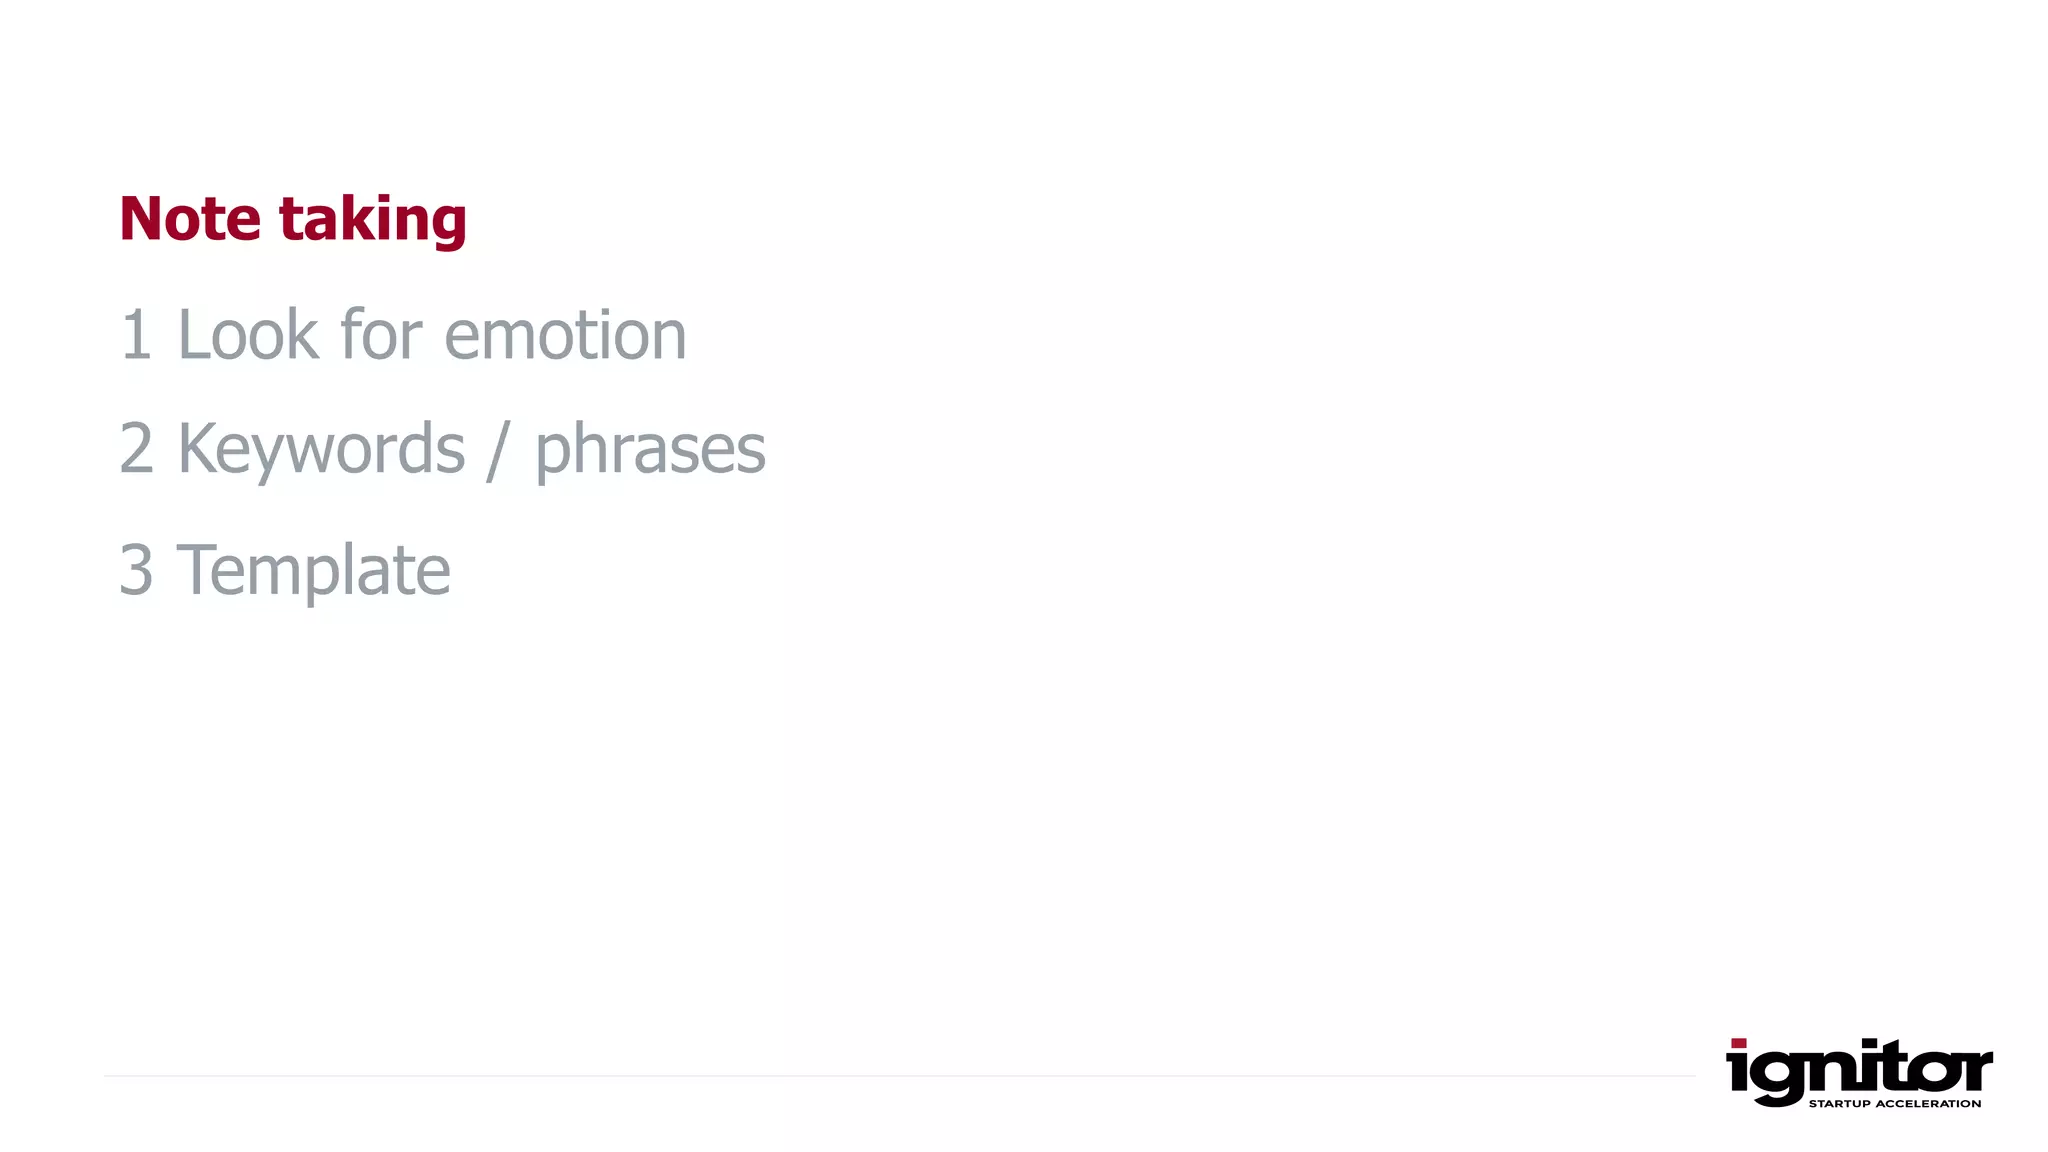Click the ignitor logo
This screenshot has height=1152, width=2048.
1859,1073
